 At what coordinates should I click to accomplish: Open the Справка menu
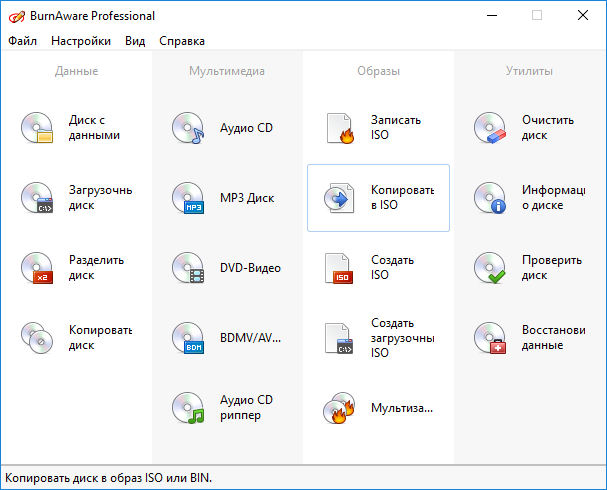(182, 41)
